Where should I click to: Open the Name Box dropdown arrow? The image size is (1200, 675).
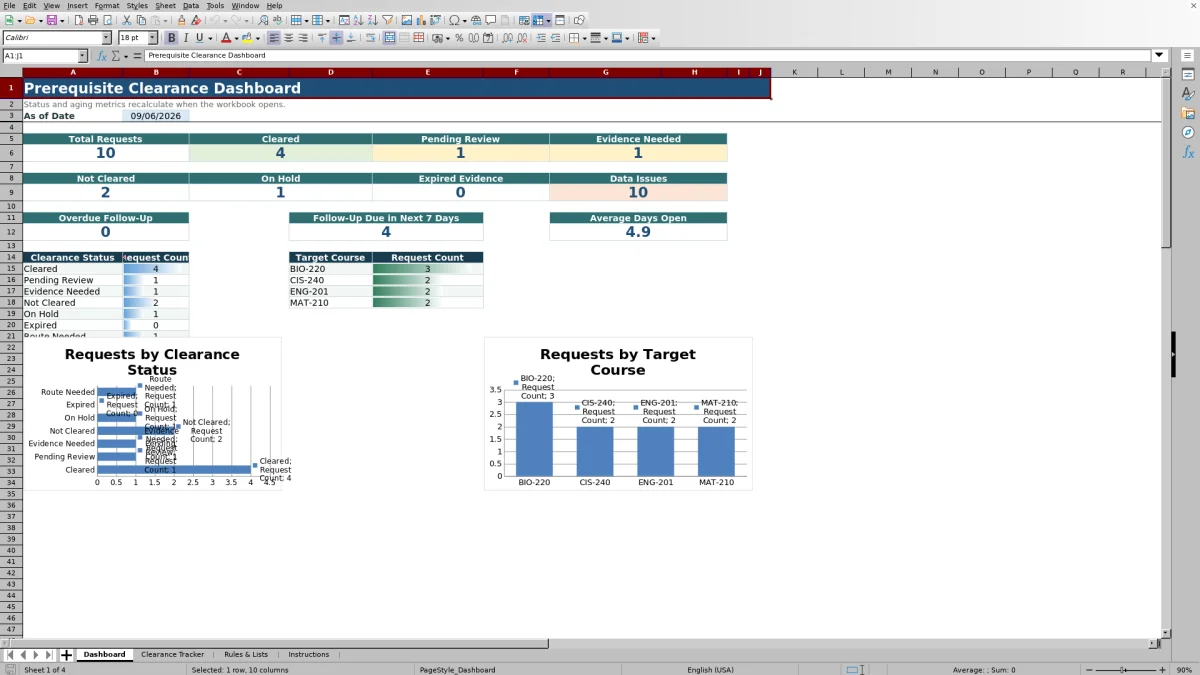coord(82,56)
